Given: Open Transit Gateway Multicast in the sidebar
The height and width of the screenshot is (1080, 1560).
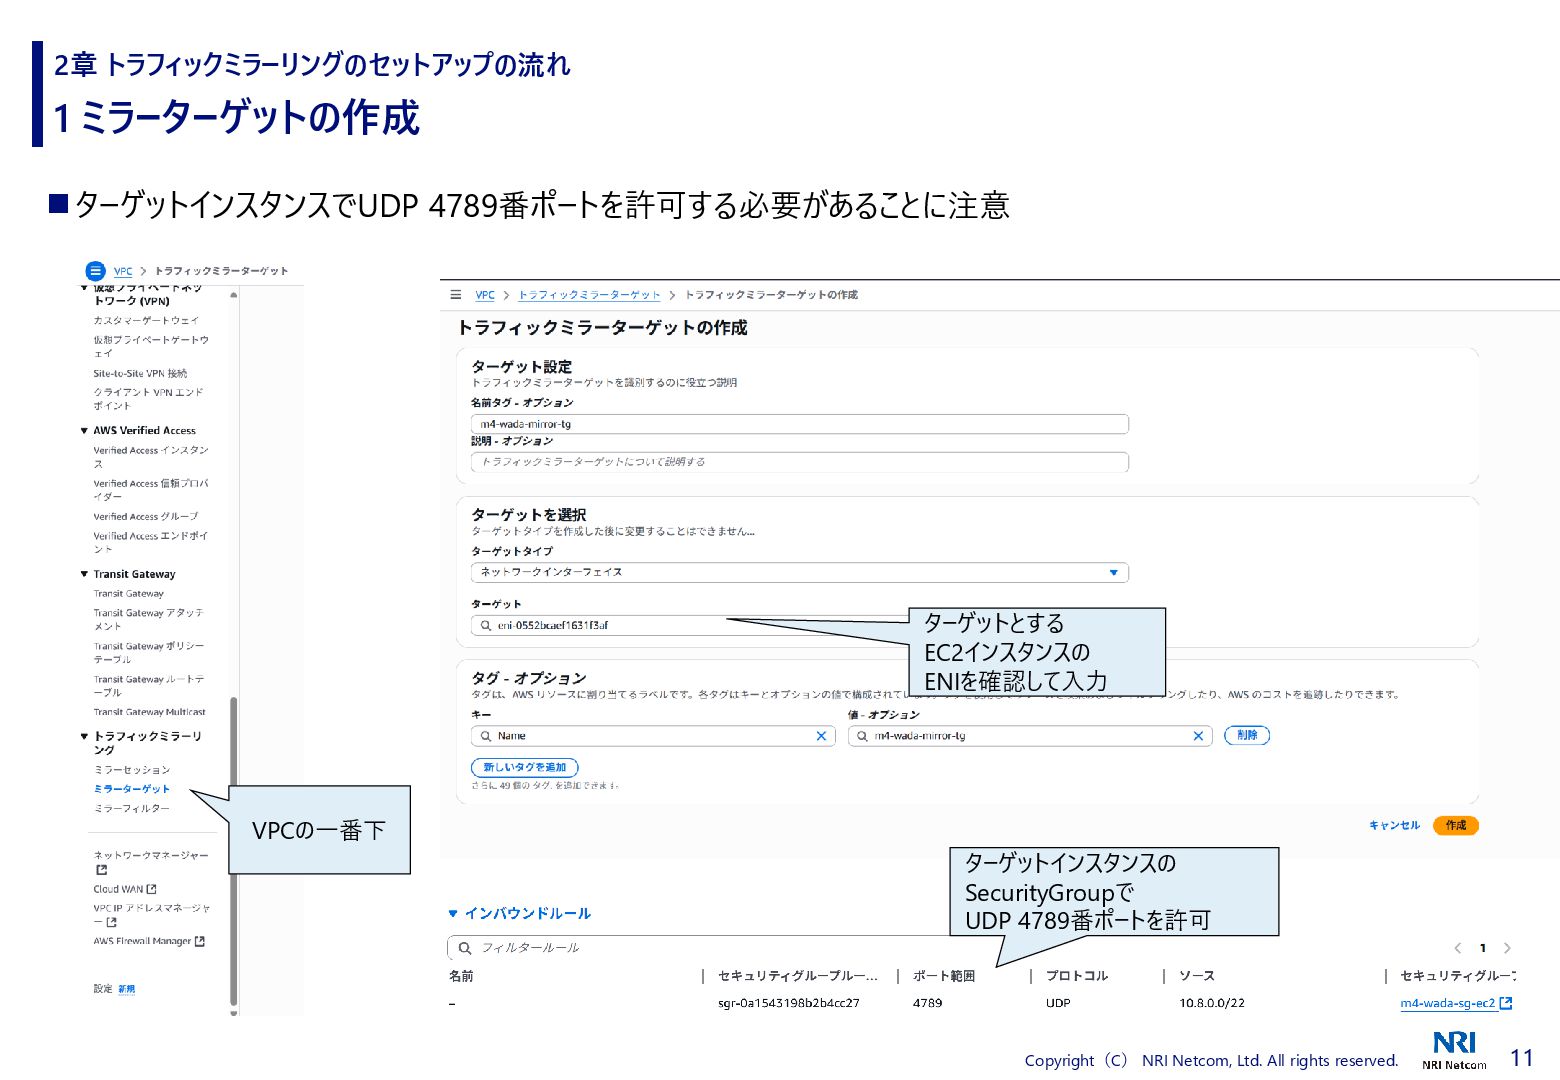Looking at the screenshot, I should tap(150, 712).
